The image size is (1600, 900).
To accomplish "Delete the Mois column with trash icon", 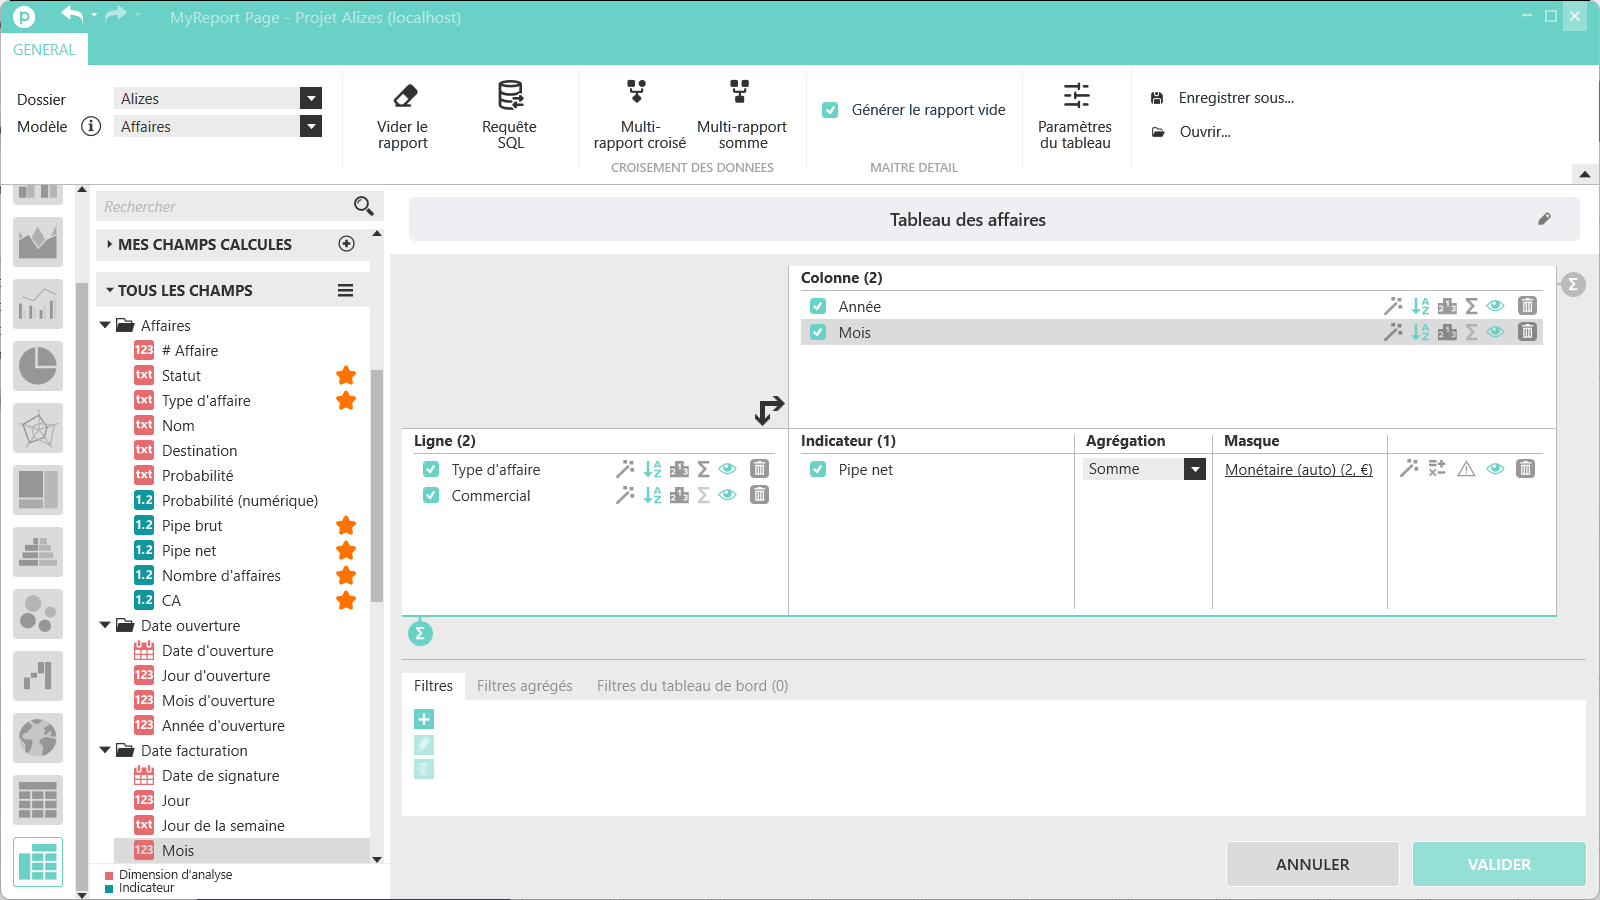I will [1527, 332].
